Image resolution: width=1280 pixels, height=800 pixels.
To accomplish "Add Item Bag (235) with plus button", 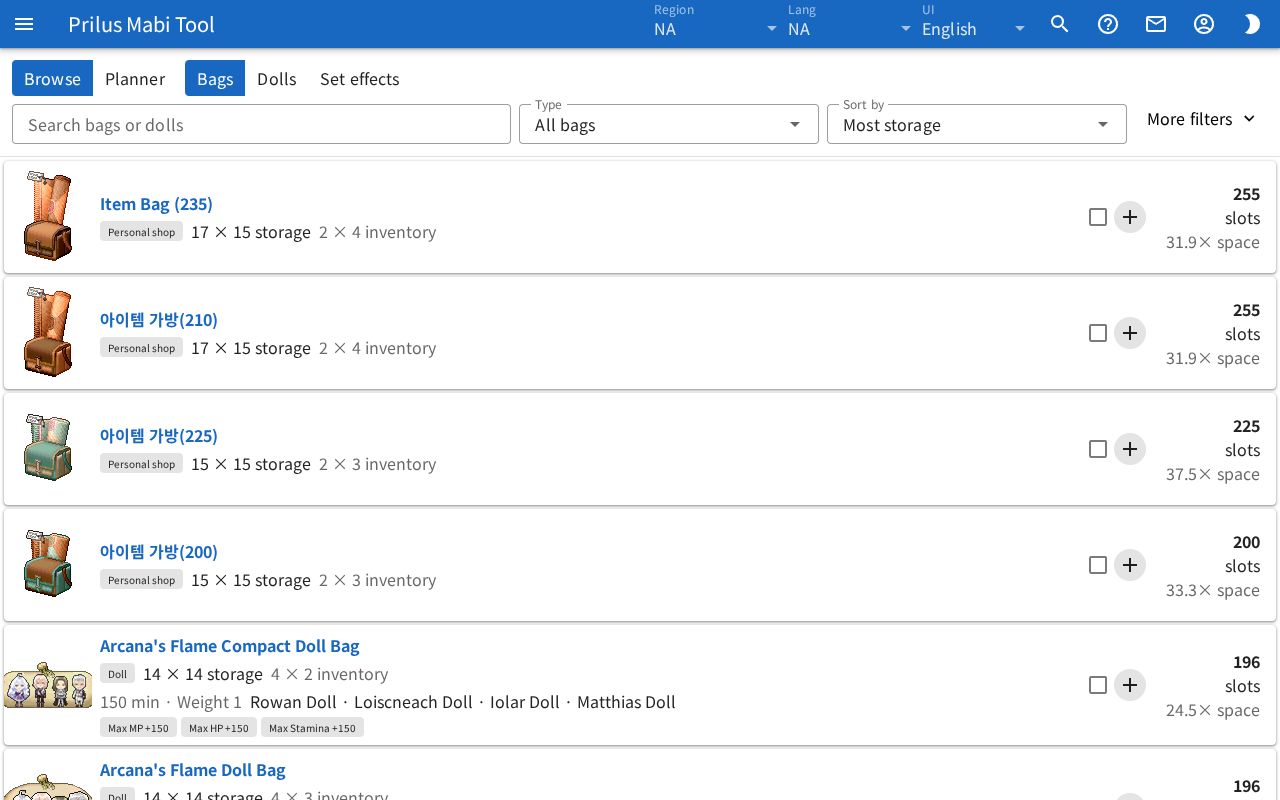I will [1130, 217].
